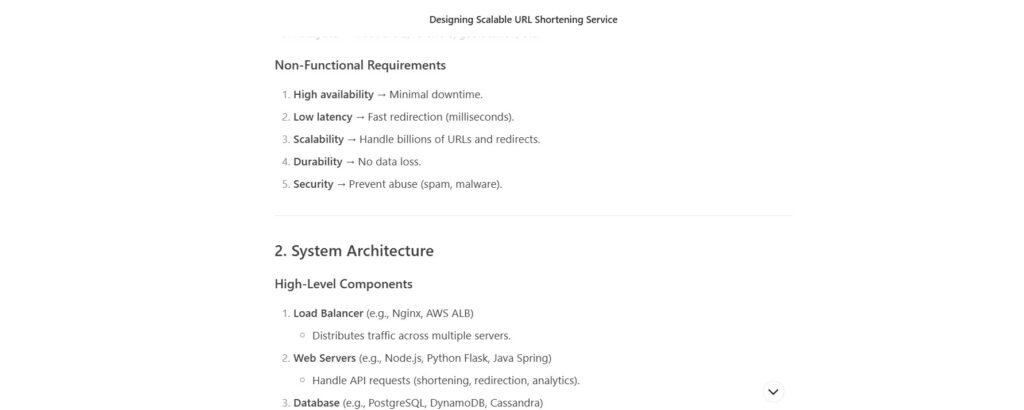Click 'Fast redirection (milliseconds)' text
This screenshot has width=1024, height=410.
(x=441, y=117)
